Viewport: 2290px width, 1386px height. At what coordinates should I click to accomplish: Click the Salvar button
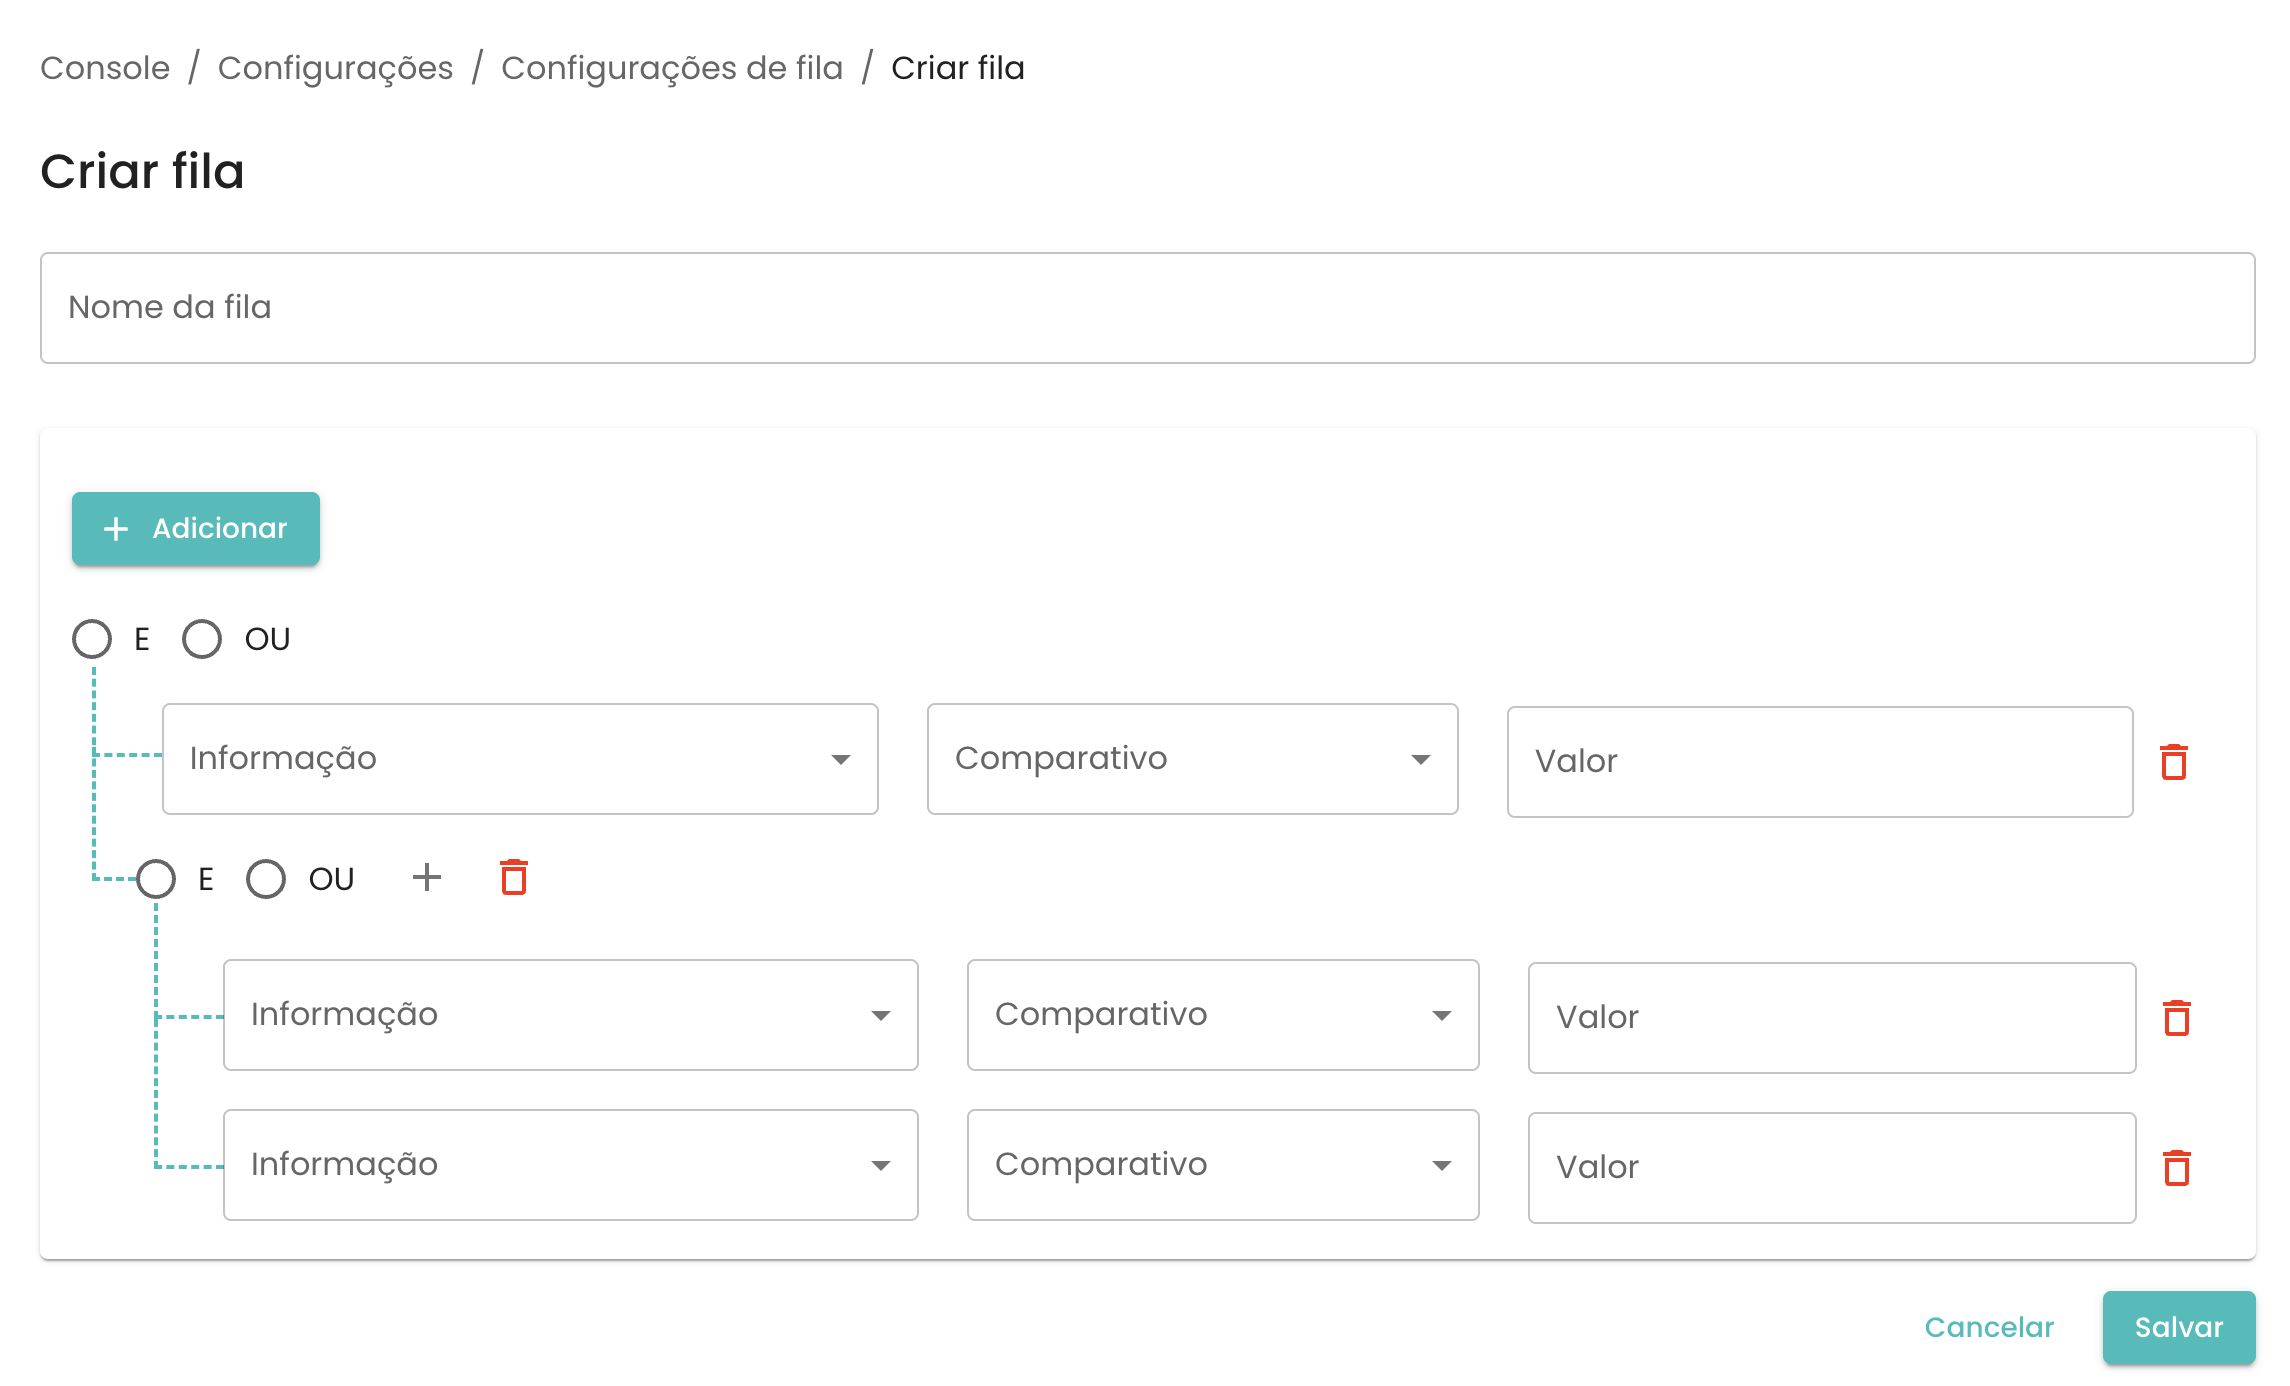(x=2178, y=1327)
